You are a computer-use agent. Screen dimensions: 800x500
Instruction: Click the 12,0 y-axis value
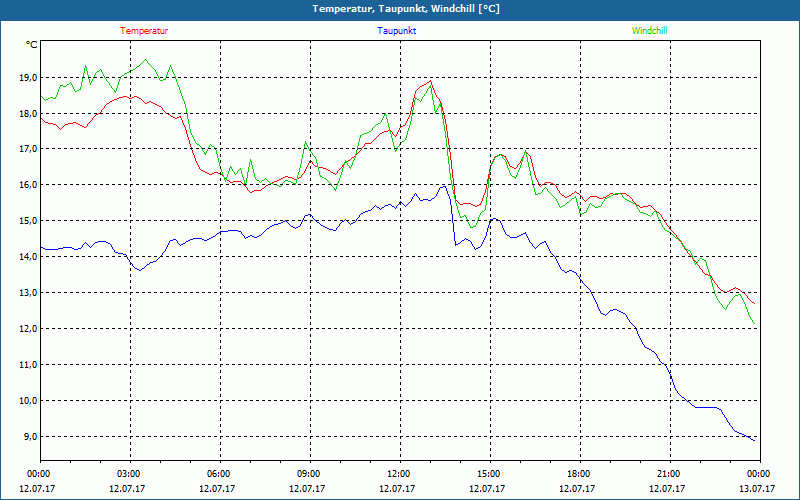(x=29, y=329)
